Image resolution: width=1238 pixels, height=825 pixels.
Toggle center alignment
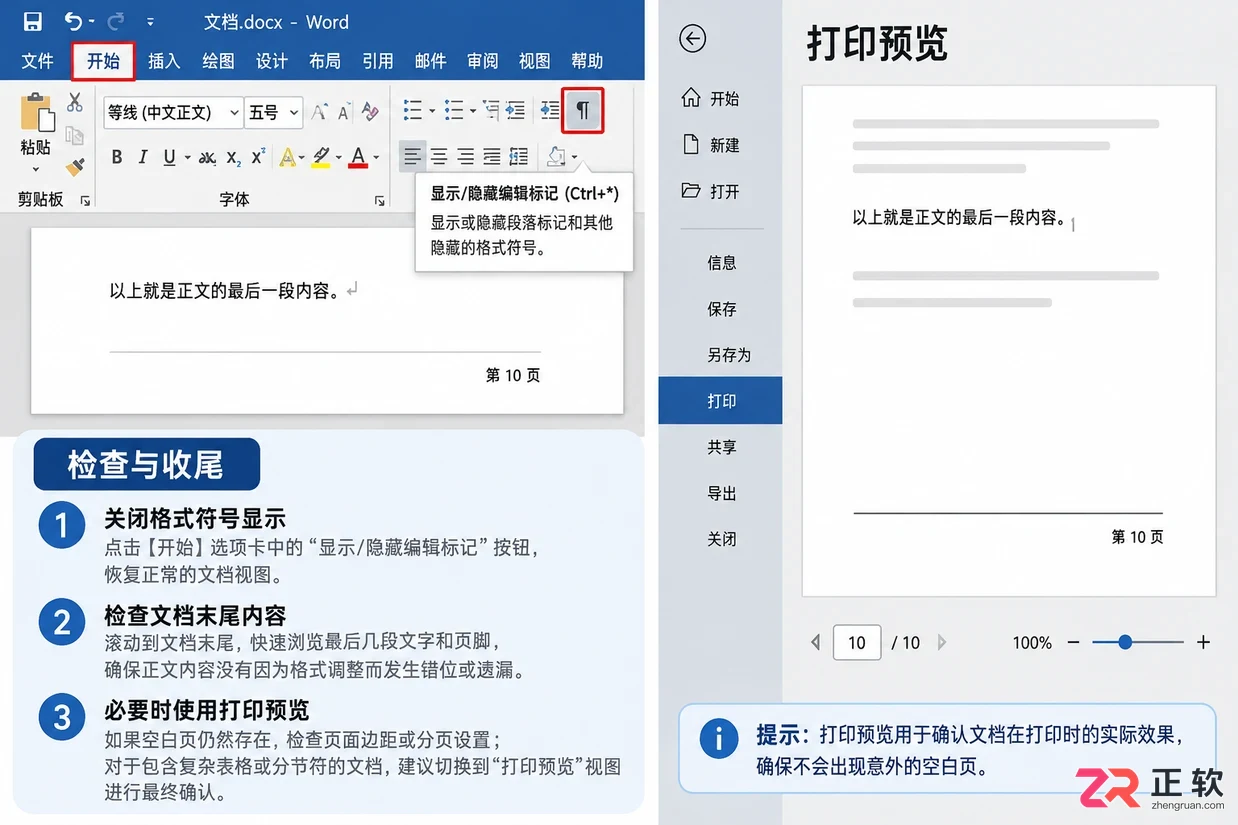[x=439, y=157]
